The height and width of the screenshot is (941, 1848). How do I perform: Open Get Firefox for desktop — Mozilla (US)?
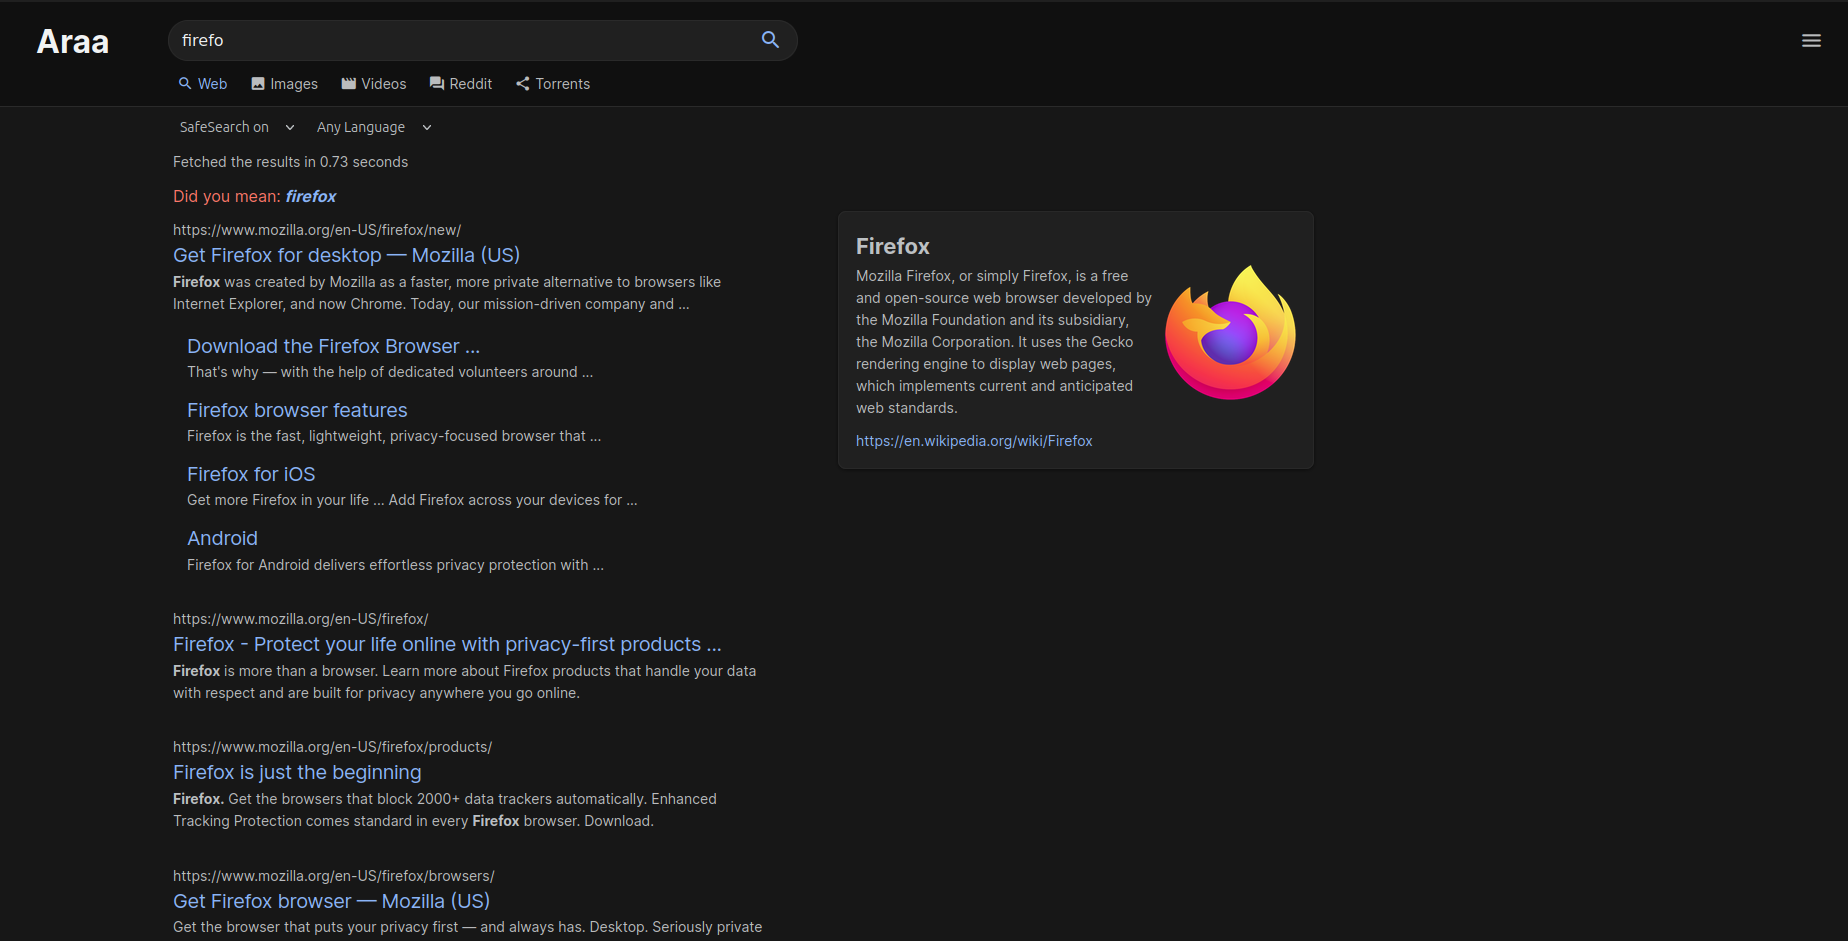tap(346, 255)
